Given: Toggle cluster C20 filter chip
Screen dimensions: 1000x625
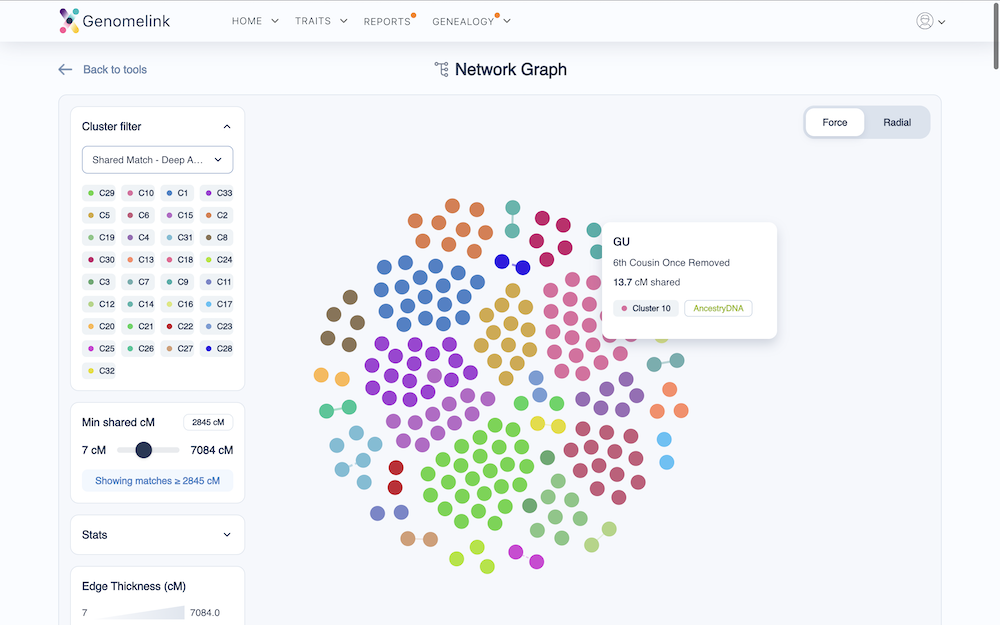Looking at the screenshot, I should (99, 327).
